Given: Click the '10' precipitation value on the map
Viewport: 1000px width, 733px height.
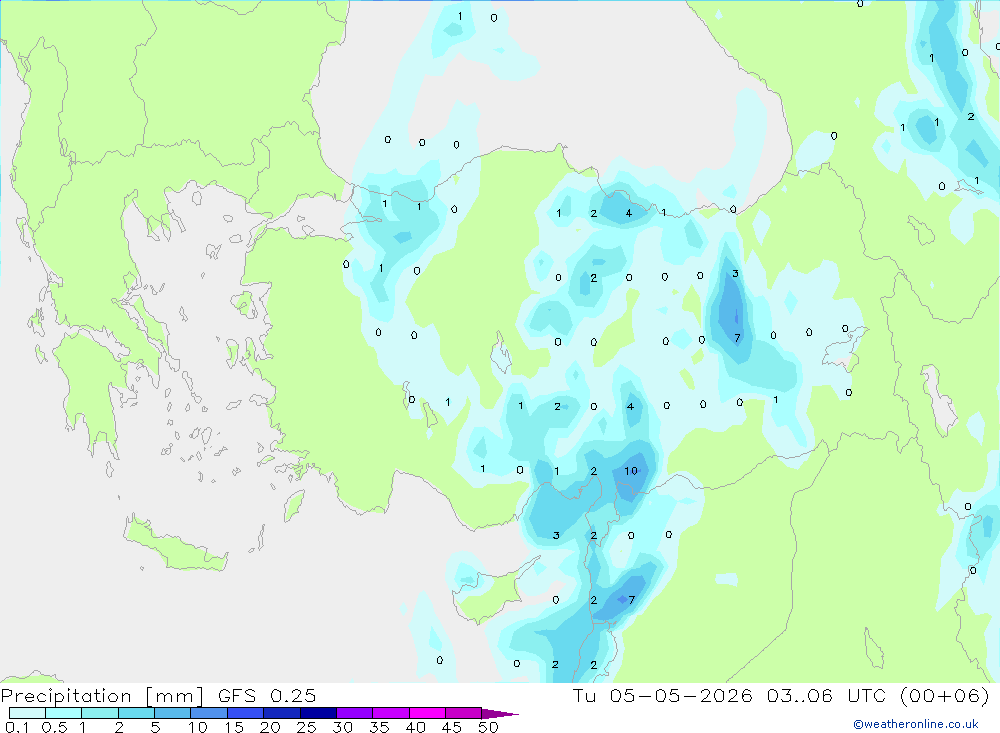Looking at the screenshot, I should pyautogui.click(x=631, y=471).
